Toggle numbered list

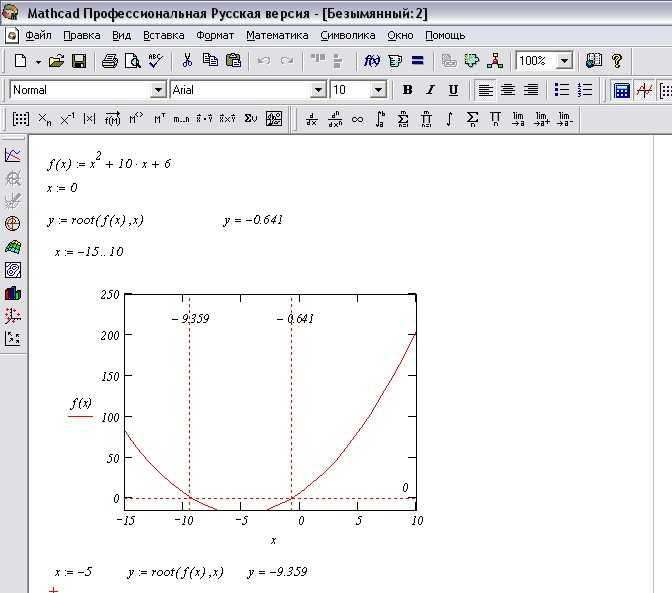[x=585, y=90]
